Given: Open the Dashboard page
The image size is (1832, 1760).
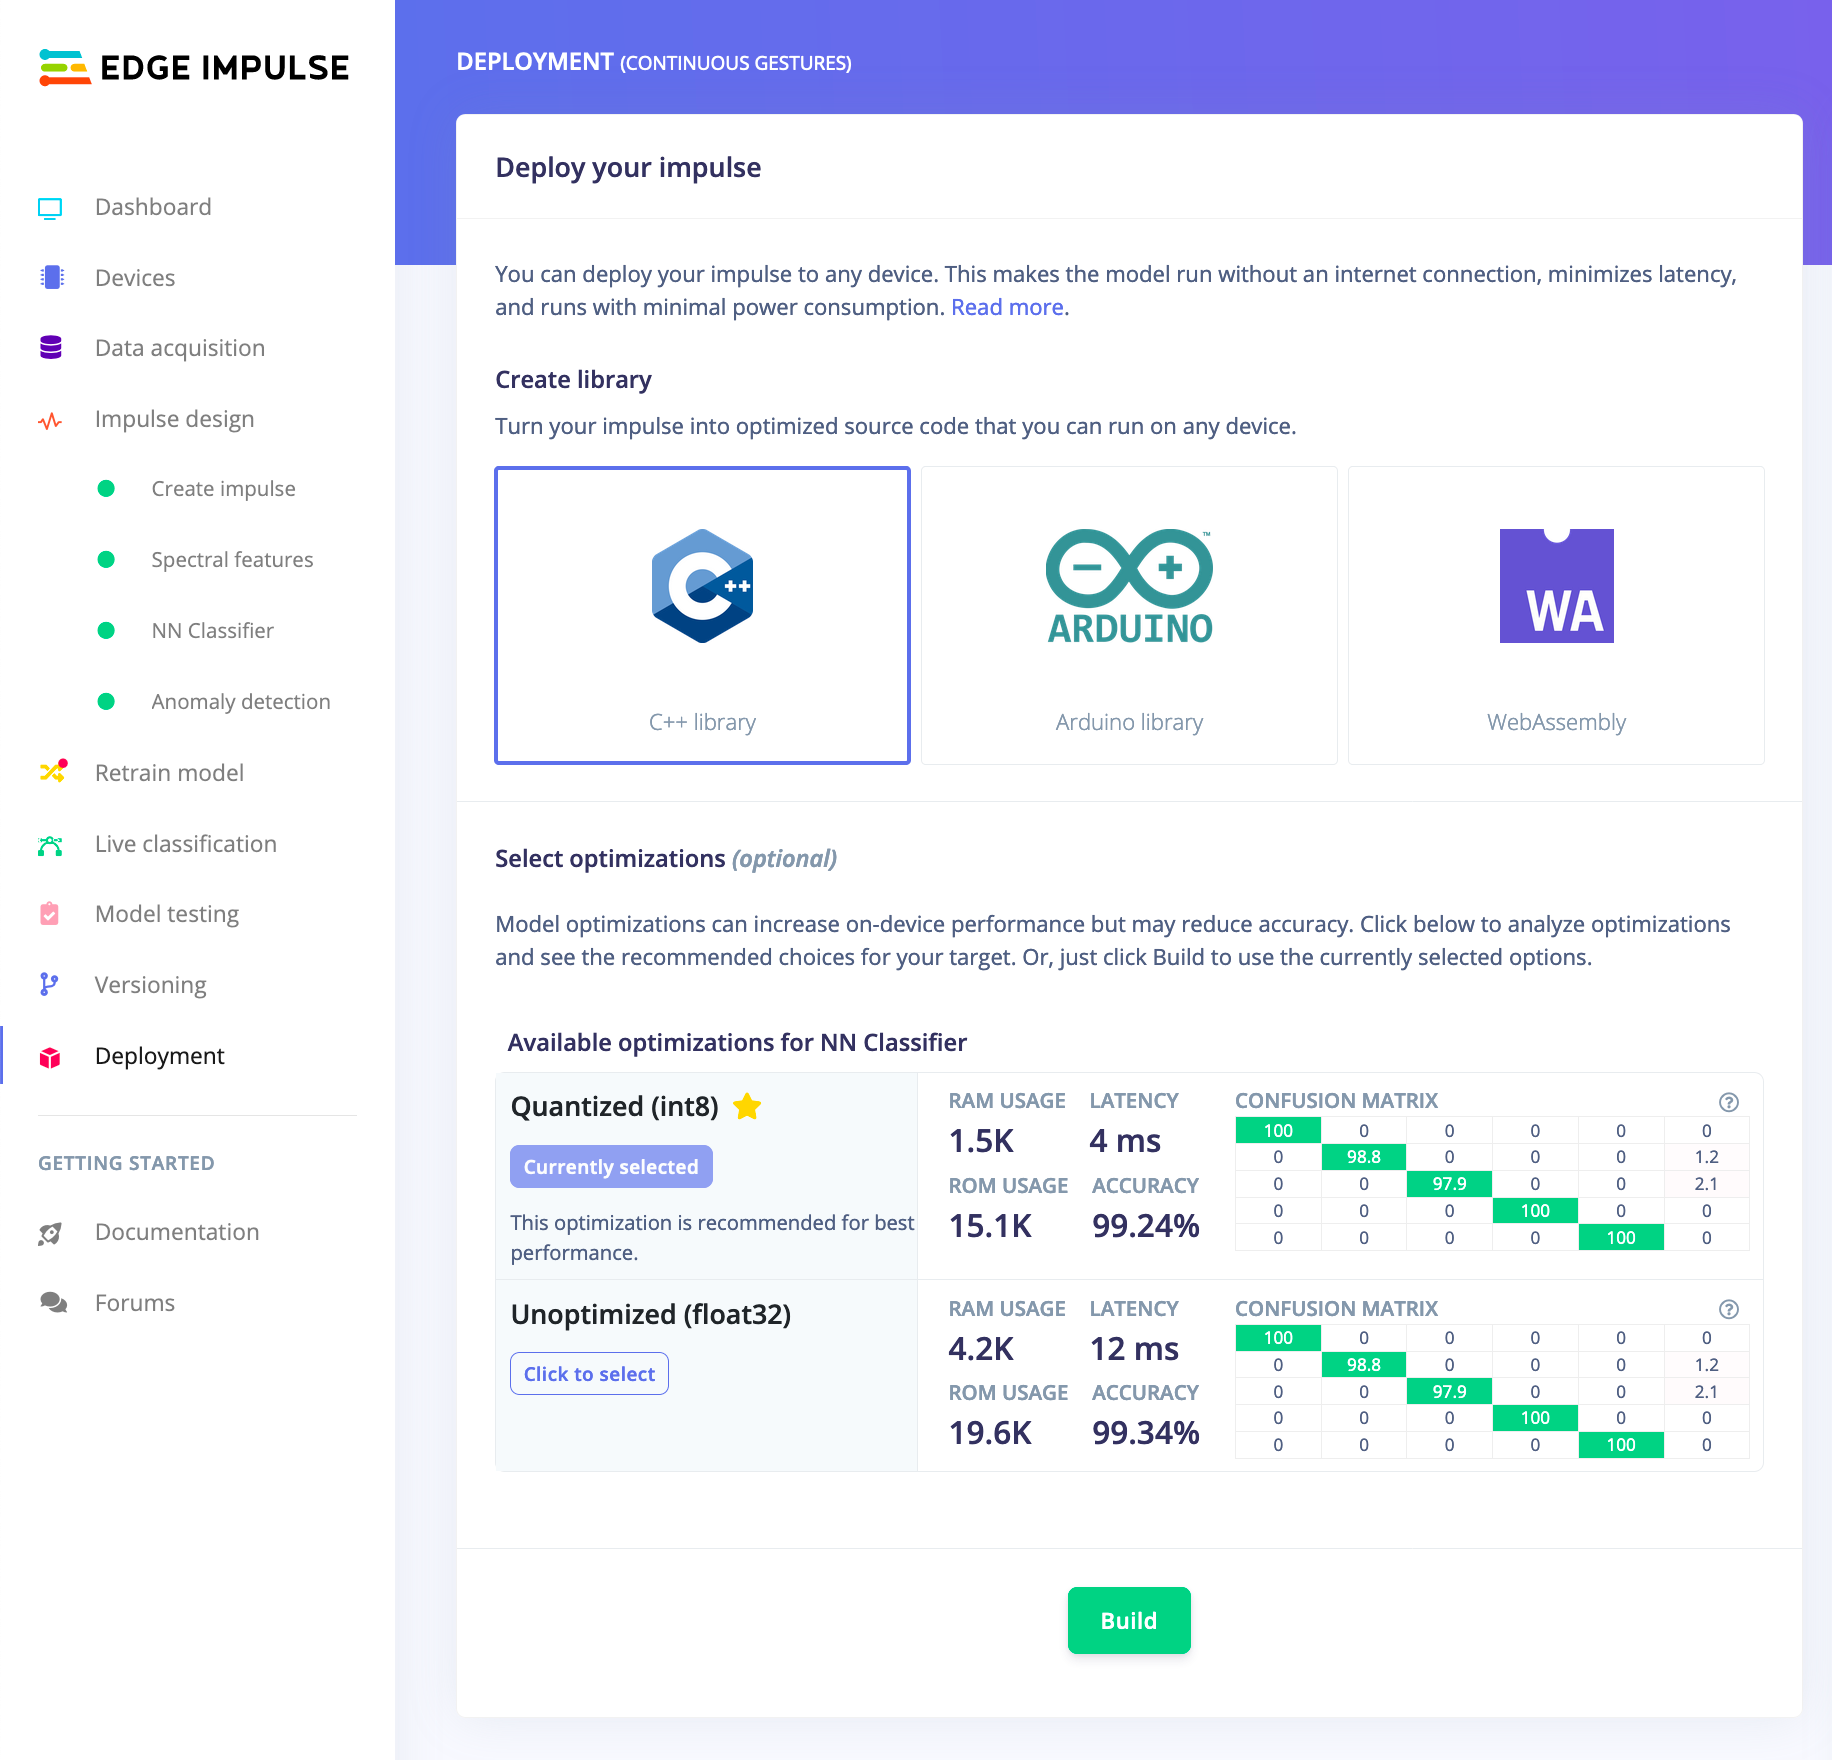Looking at the screenshot, I should (153, 207).
